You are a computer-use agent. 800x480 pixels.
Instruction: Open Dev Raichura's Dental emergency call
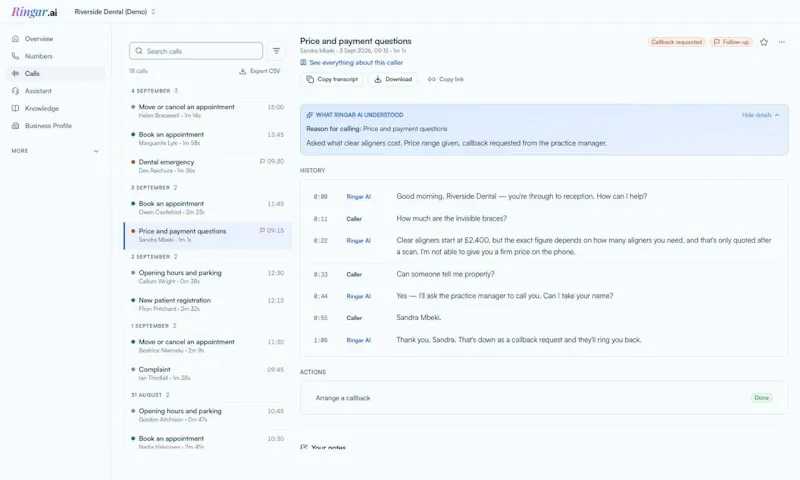208,166
